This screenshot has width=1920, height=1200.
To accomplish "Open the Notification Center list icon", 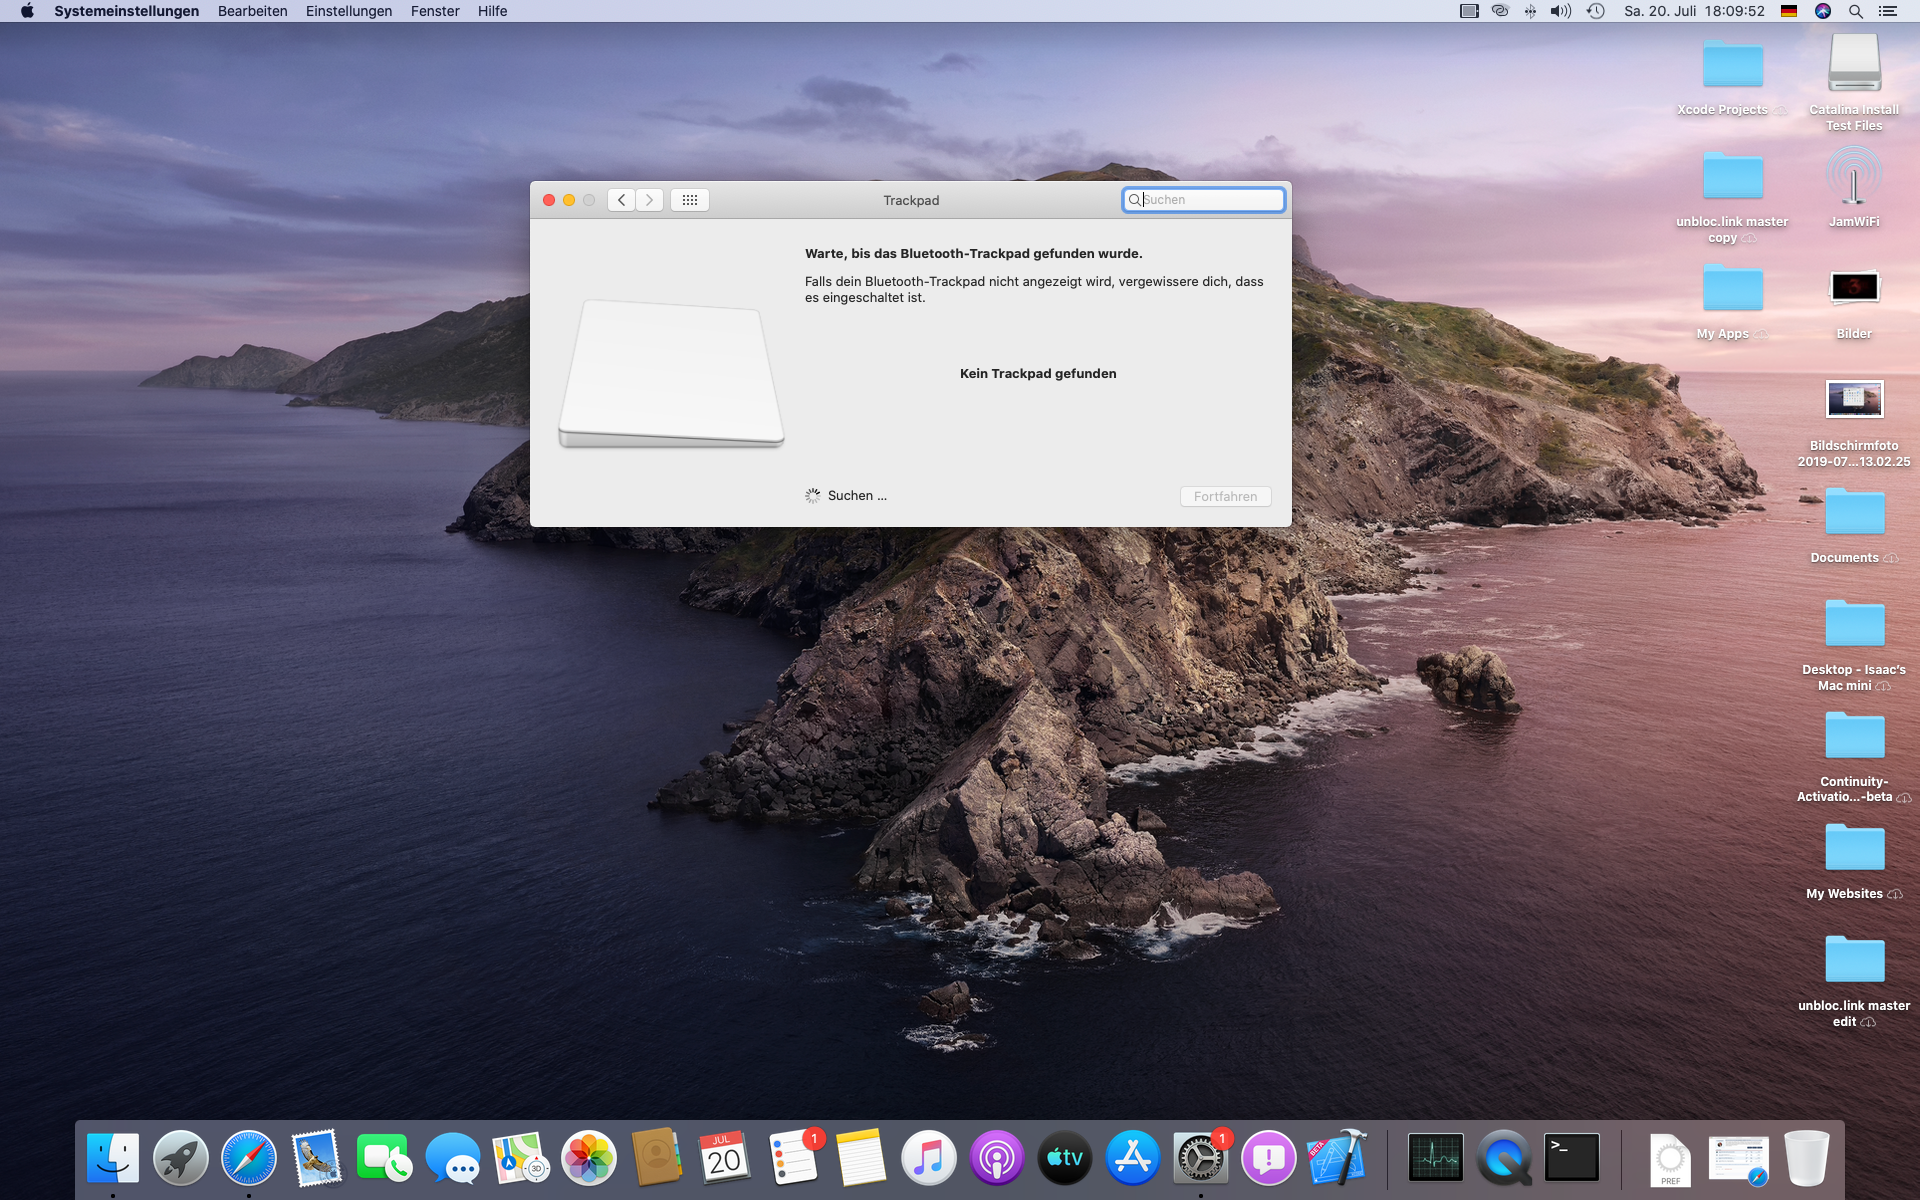I will click(1888, 11).
